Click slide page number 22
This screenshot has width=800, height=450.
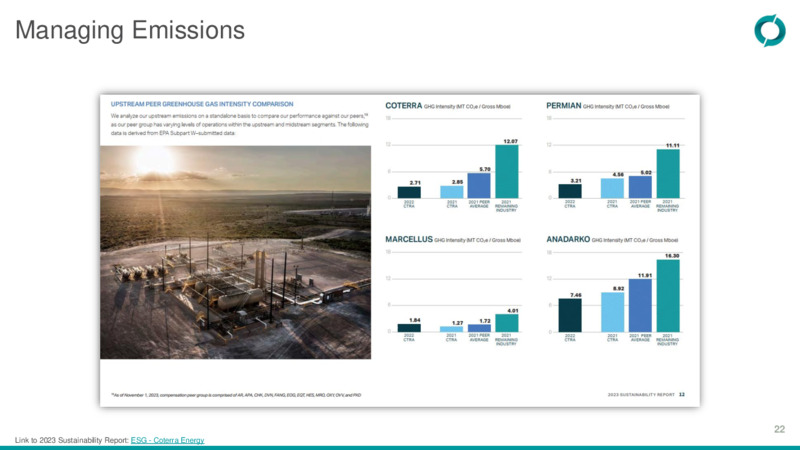point(779,429)
